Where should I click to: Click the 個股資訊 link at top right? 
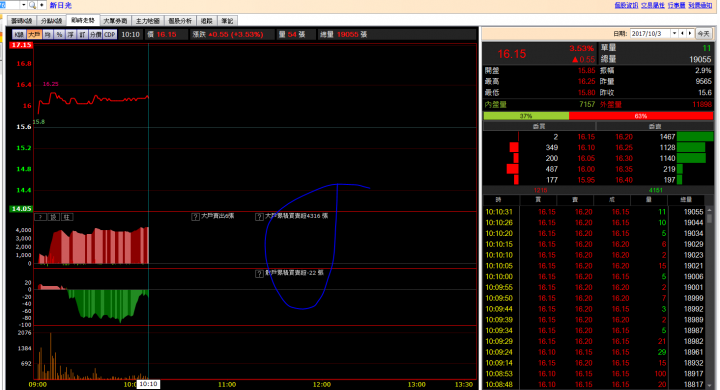click(626, 5)
